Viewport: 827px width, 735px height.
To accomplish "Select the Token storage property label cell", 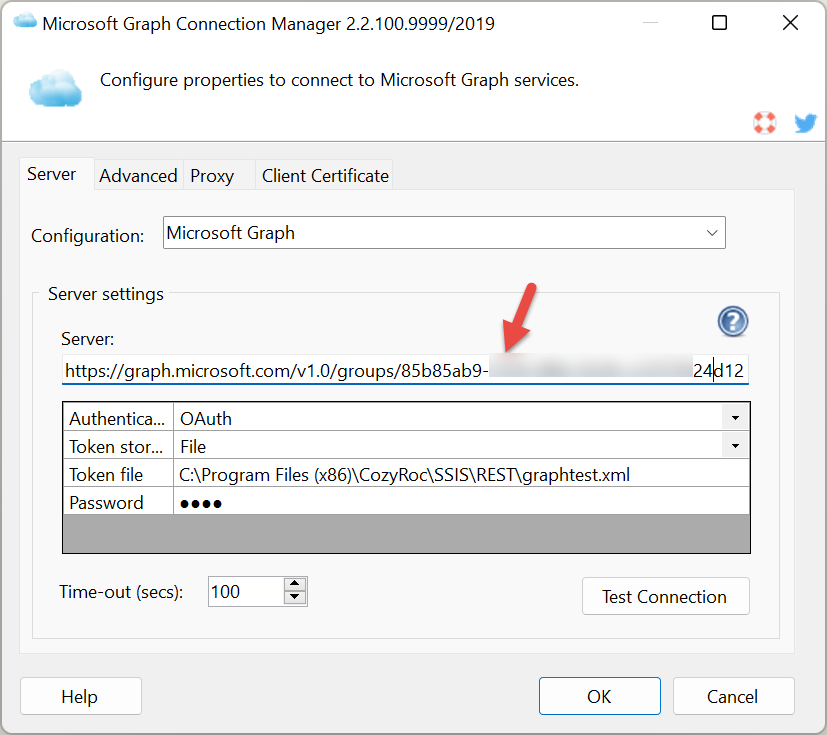I will click(x=118, y=446).
